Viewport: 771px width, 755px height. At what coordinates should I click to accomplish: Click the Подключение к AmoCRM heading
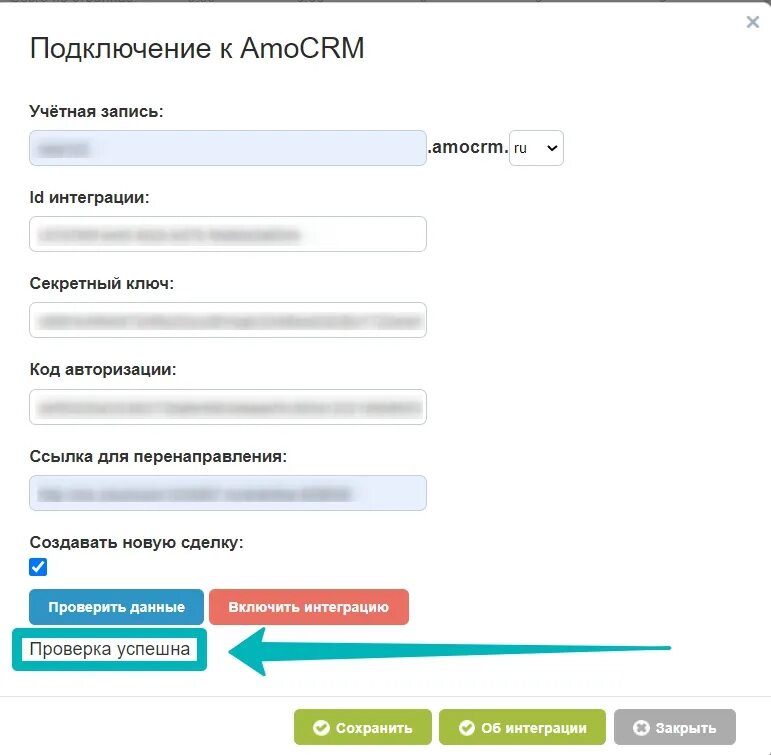point(197,48)
